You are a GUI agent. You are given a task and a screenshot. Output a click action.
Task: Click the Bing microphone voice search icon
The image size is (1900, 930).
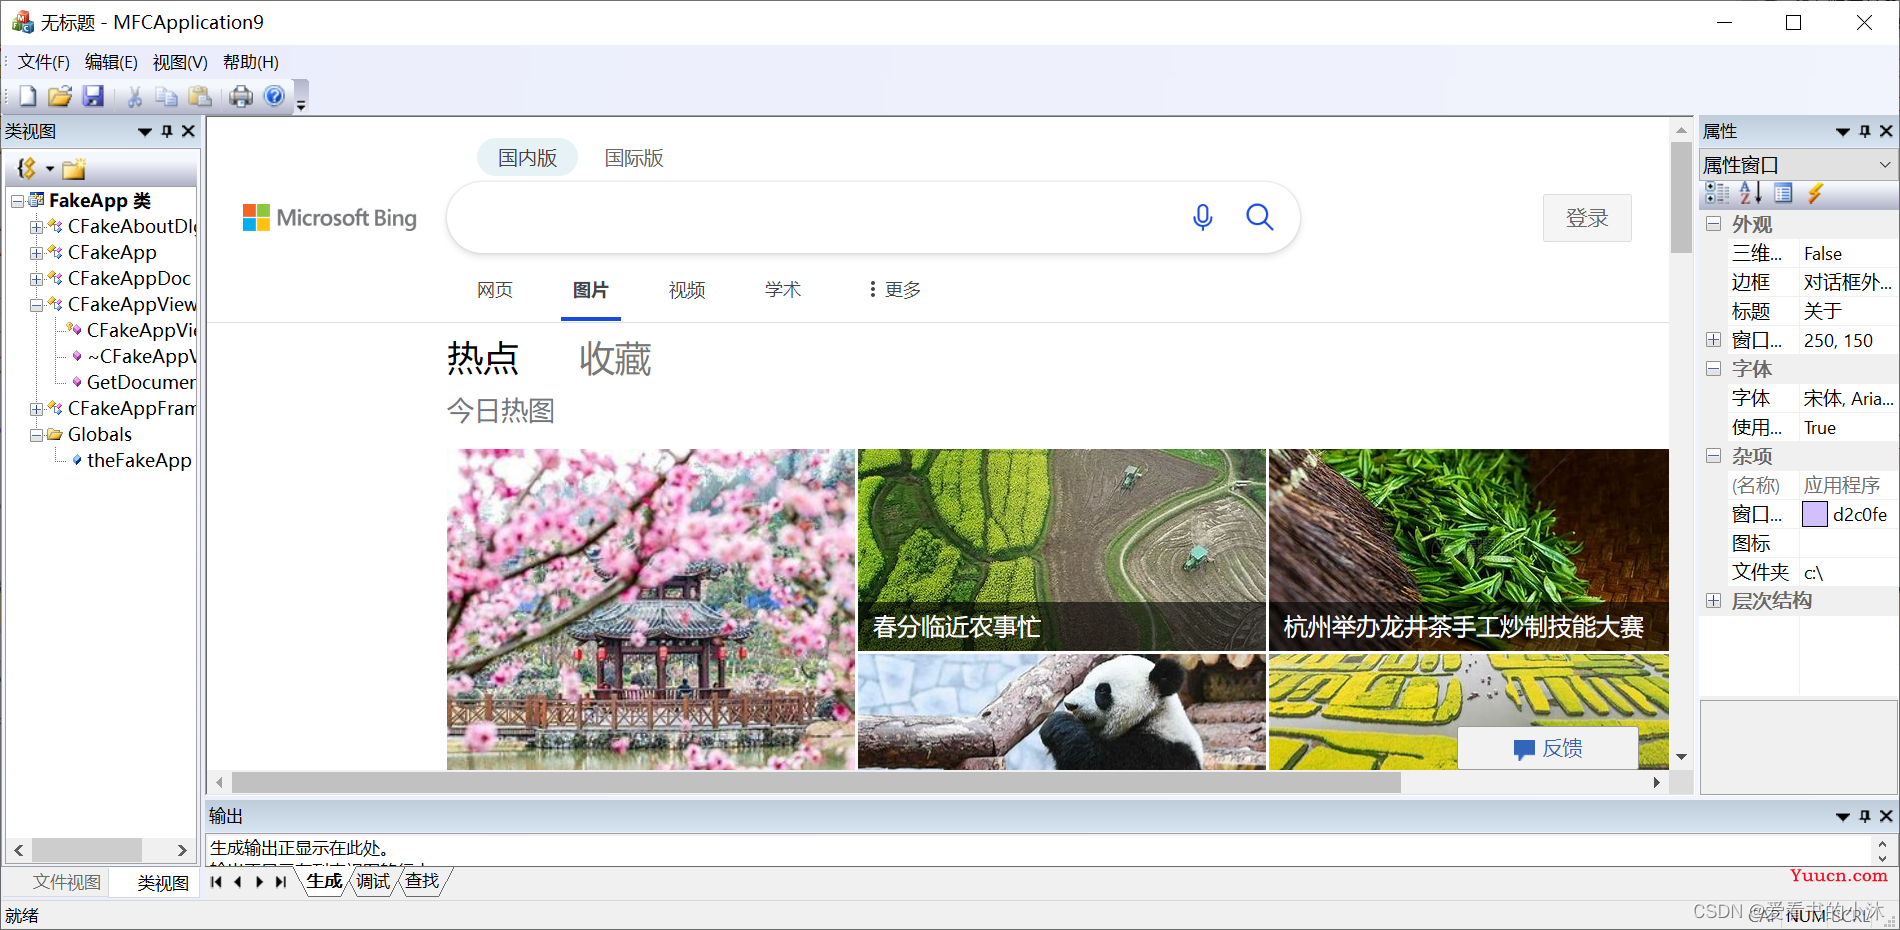click(x=1203, y=217)
